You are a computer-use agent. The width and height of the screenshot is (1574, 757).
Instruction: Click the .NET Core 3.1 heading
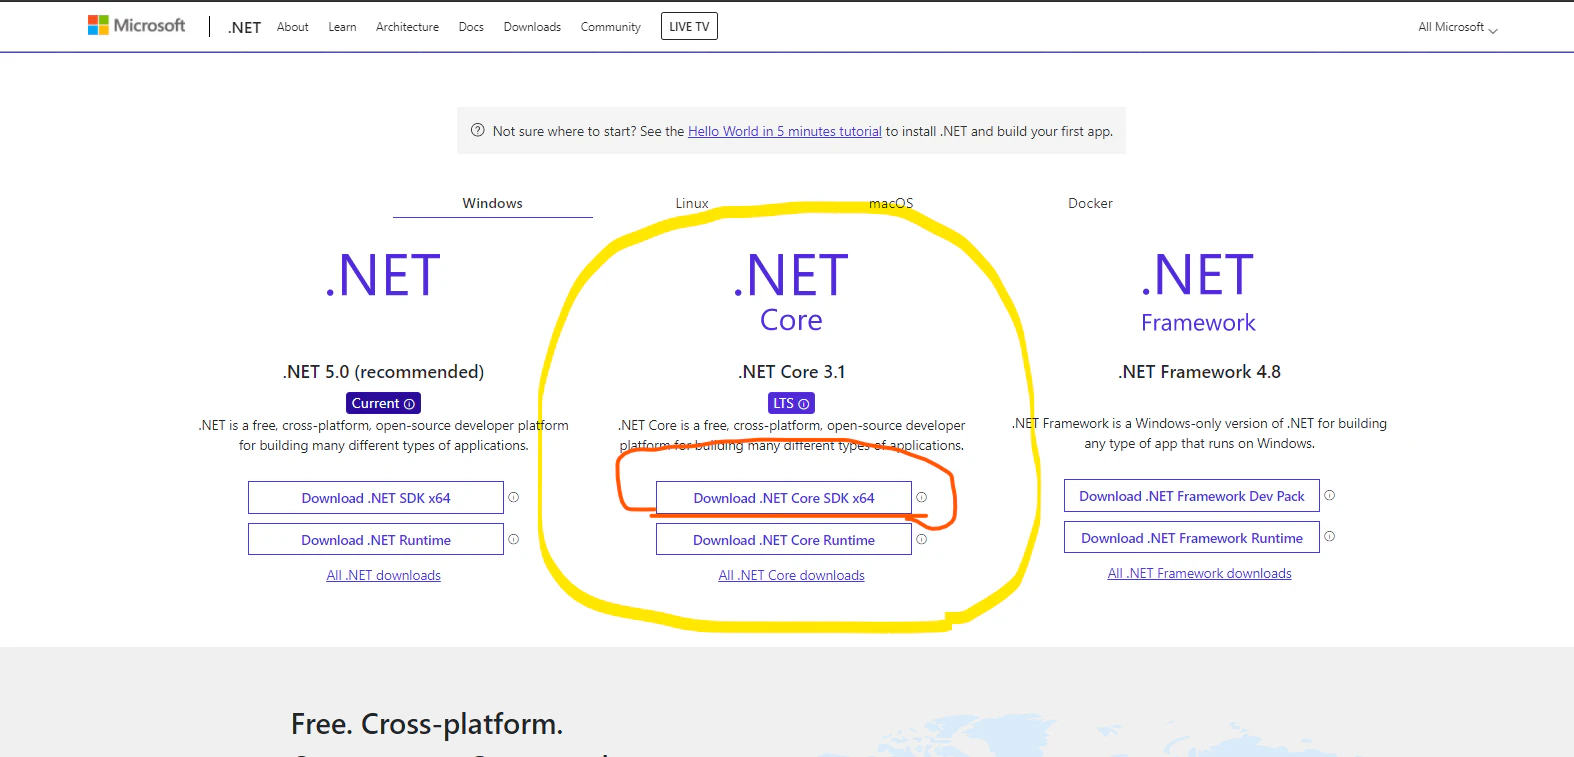[792, 372]
